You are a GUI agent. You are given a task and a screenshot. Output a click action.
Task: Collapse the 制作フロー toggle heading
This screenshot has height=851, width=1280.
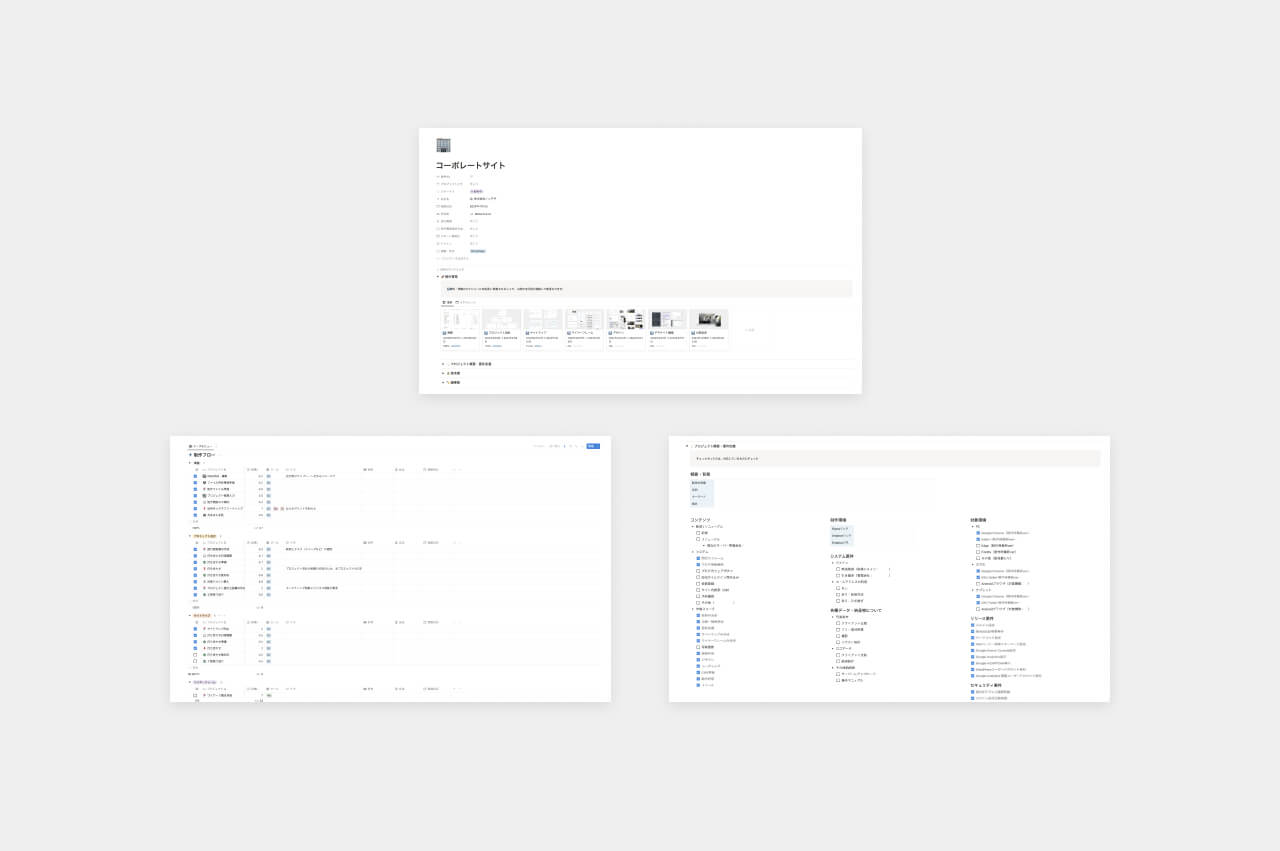(191, 455)
